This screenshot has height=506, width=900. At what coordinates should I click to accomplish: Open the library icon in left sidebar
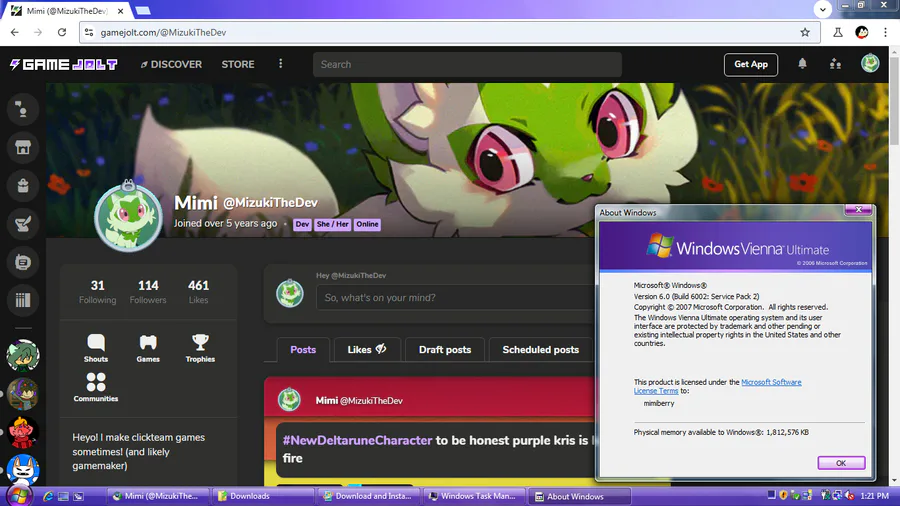[23, 300]
